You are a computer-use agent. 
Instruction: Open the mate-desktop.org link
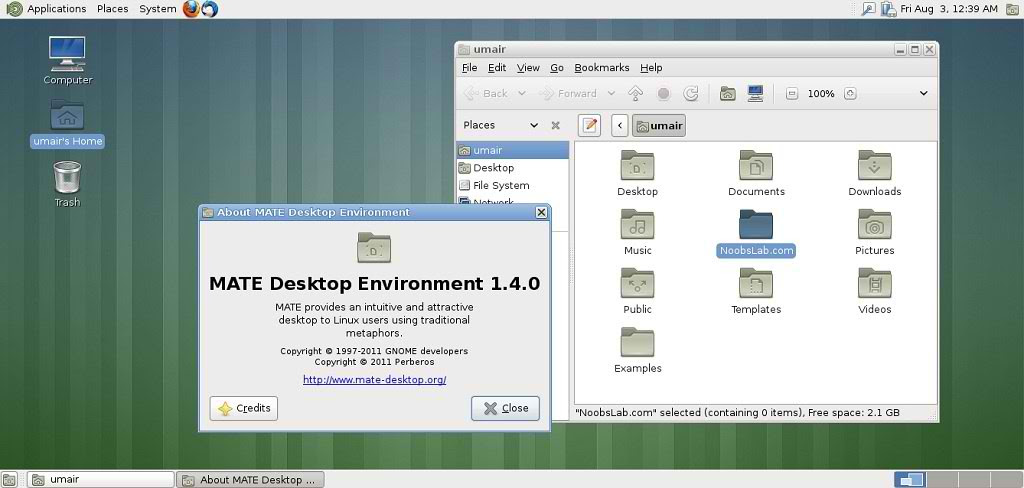click(x=375, y=380)
